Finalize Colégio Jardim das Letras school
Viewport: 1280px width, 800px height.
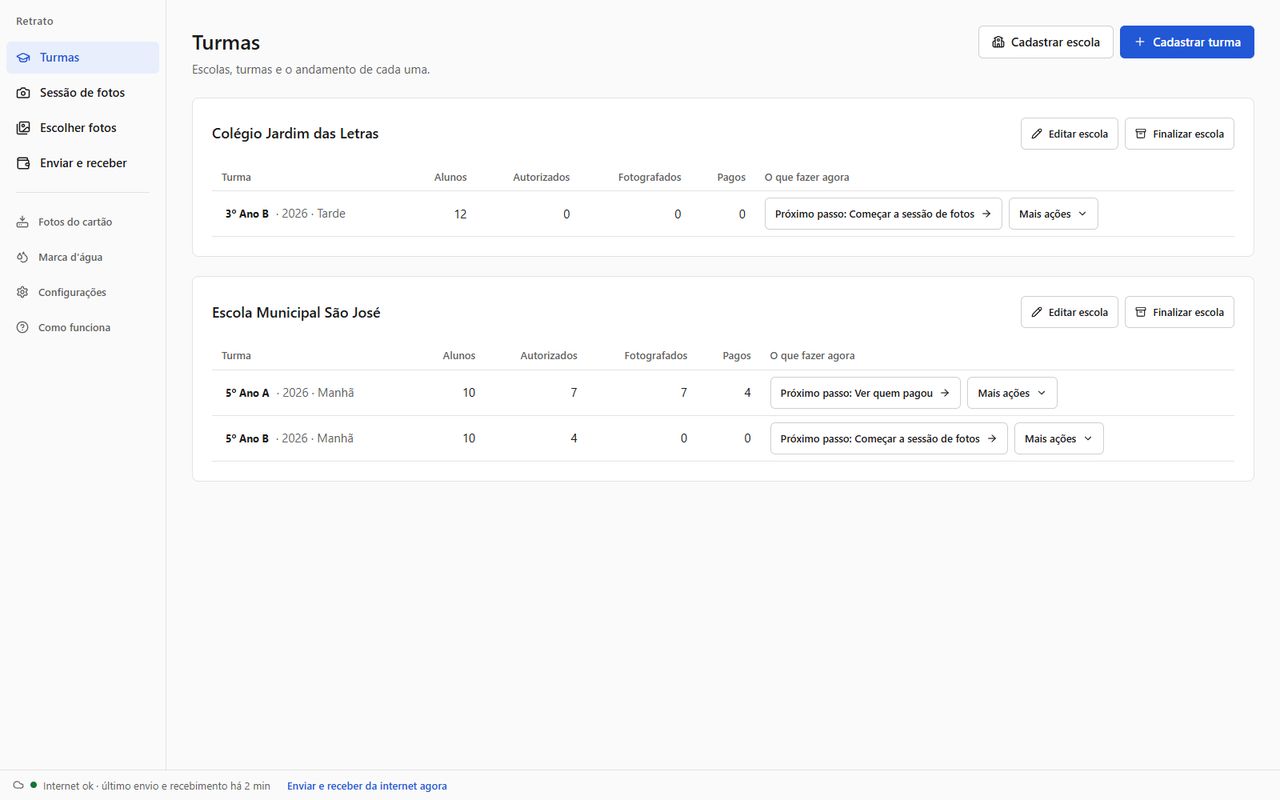click(1179, 134)
